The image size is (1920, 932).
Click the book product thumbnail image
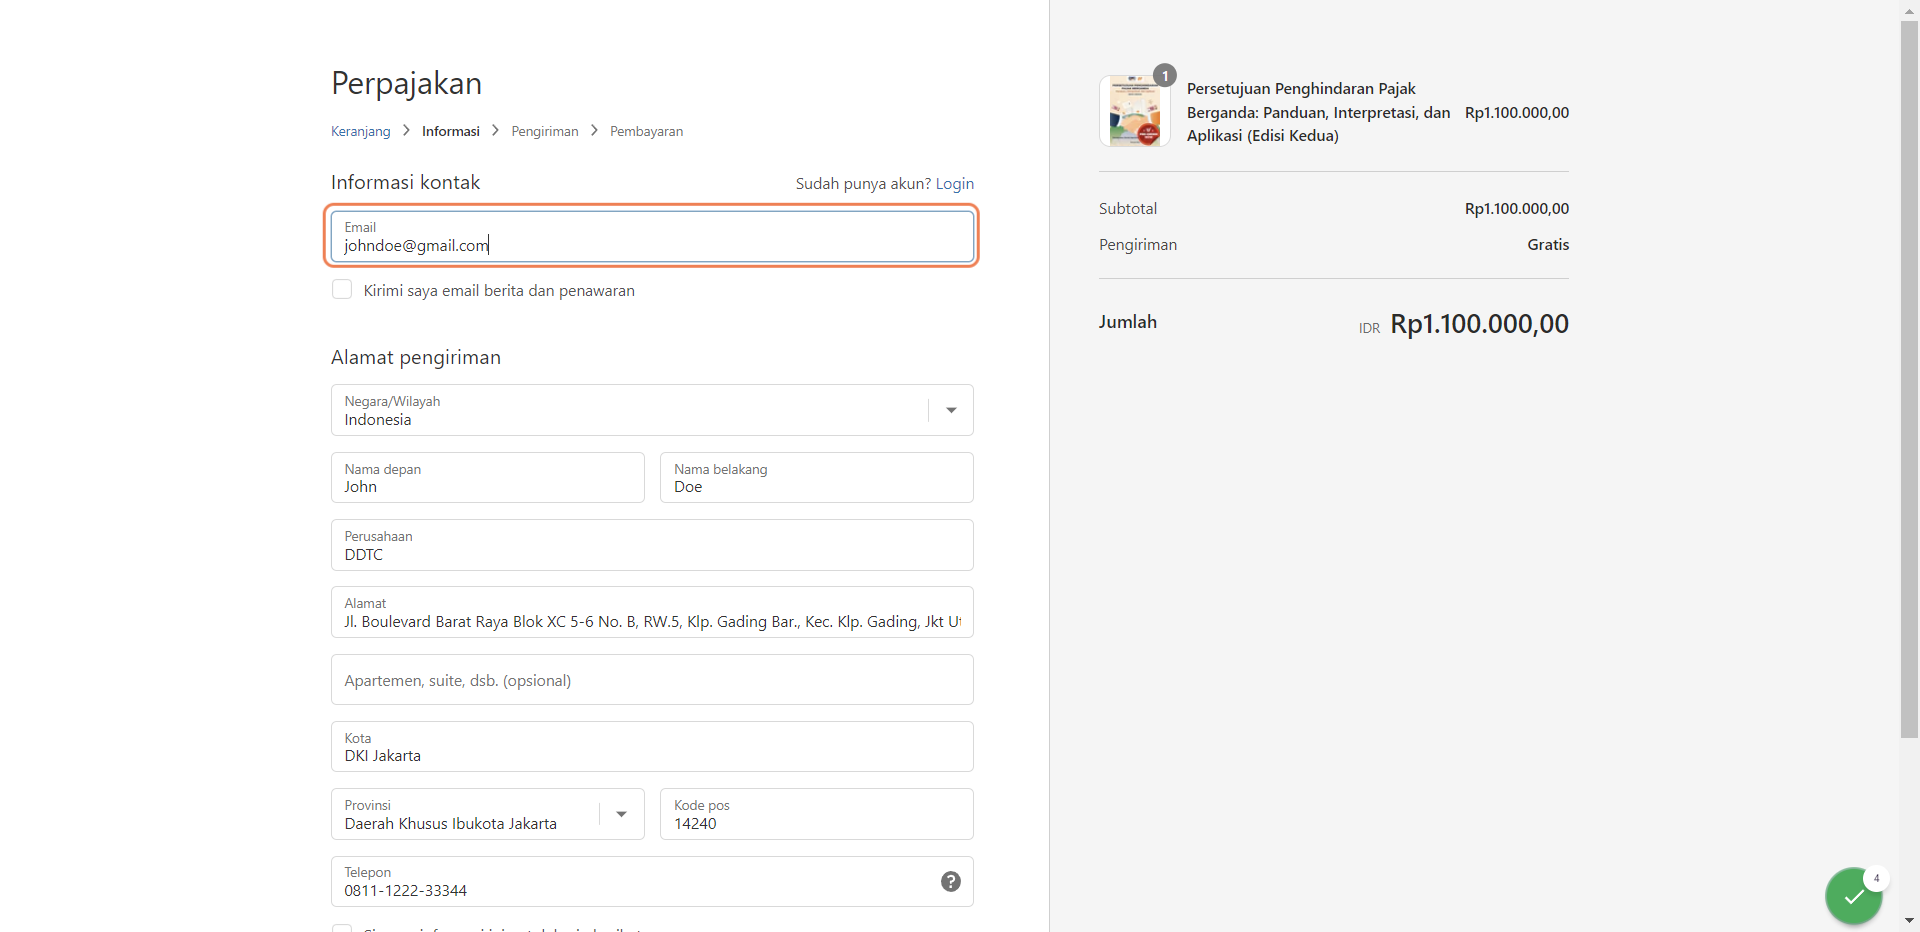coord(1135,111)
